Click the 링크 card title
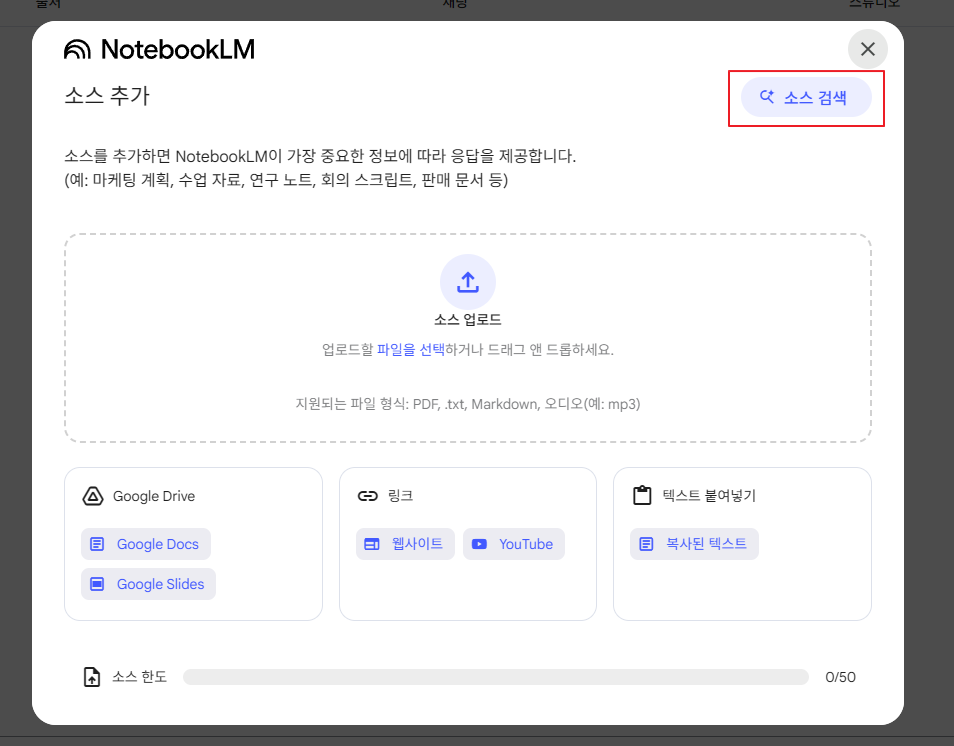954x746 pixels. click(400, 496)
